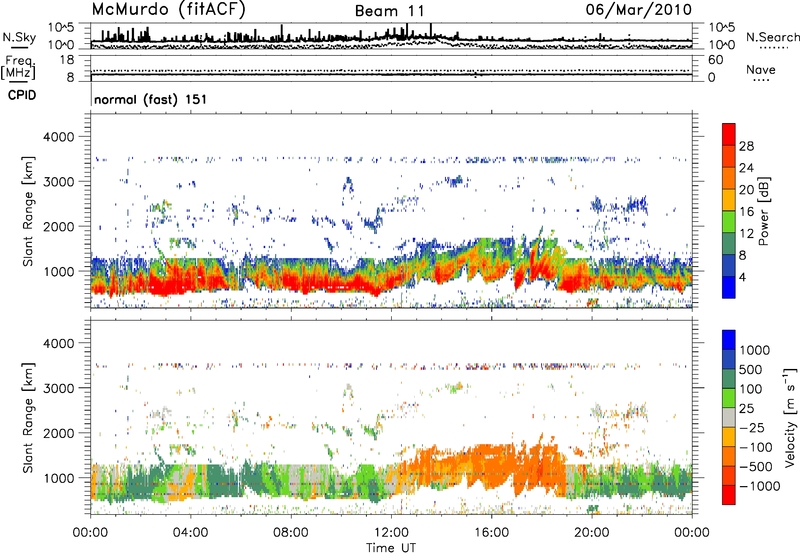Screen dimensions: 800x554
Task: Select the Beam 11 label
Action: [389, 11]
